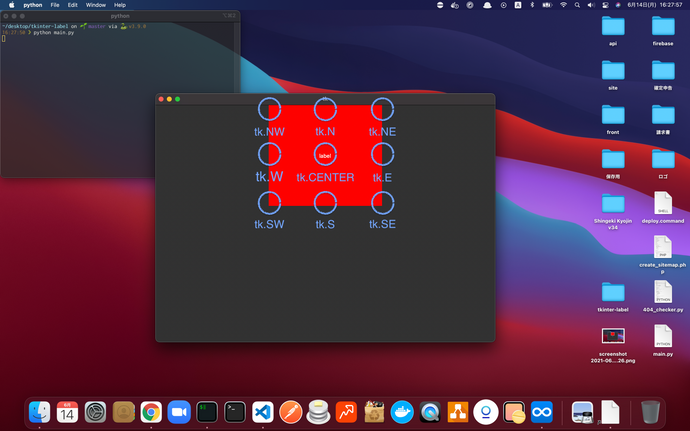The width and height of the screenshot is (690, 431).
Task: Click the Apple menu logo
Action: 11,5
